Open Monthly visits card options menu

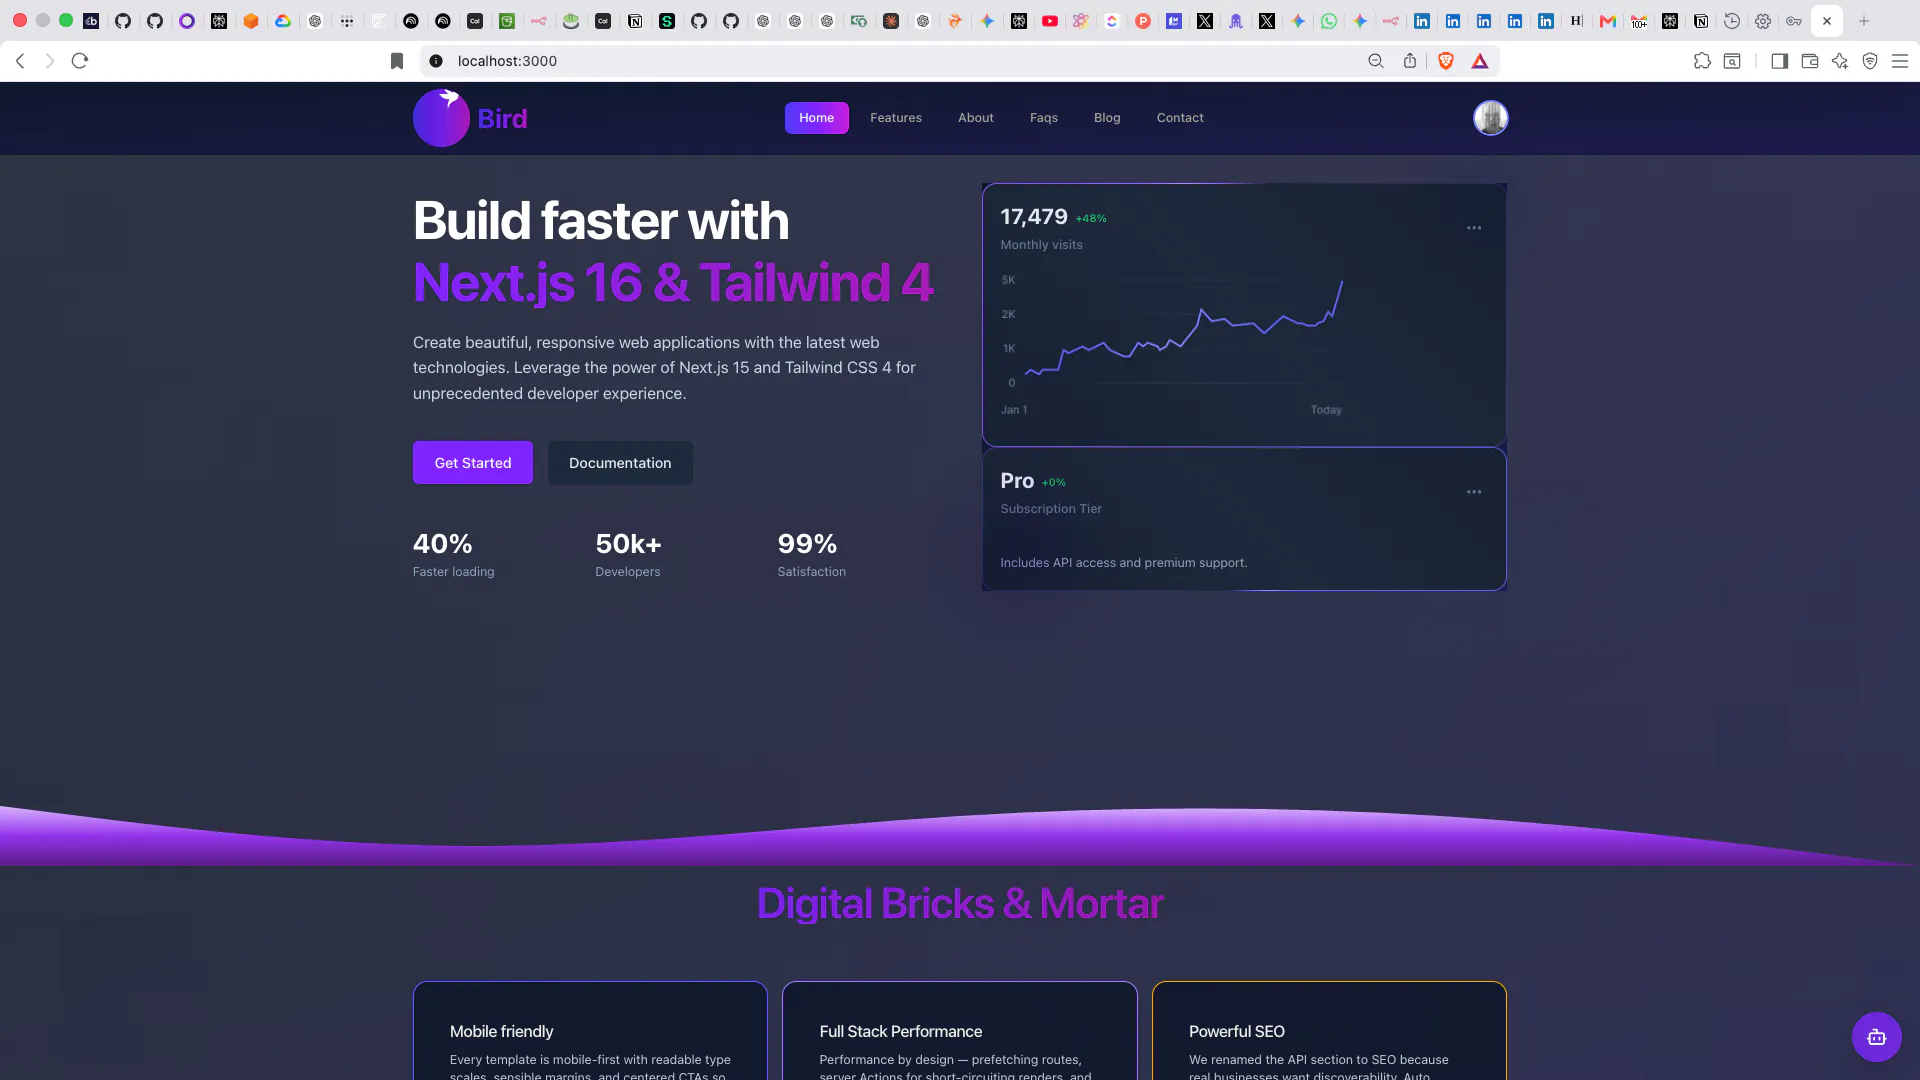1474,228
